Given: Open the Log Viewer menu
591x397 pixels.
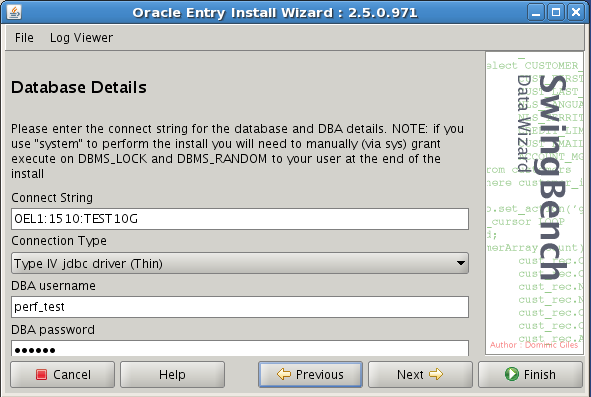Looking at the screenshot, I should tap(81, 38).
